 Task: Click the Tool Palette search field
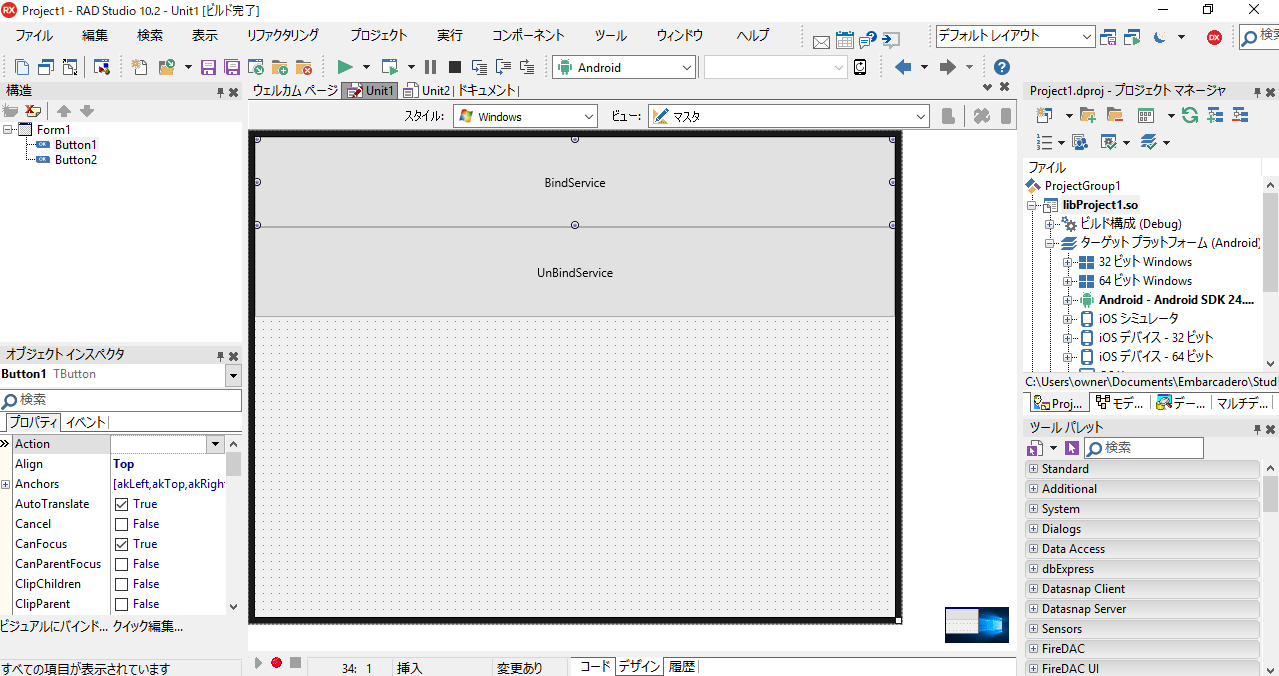(1144, 449)
